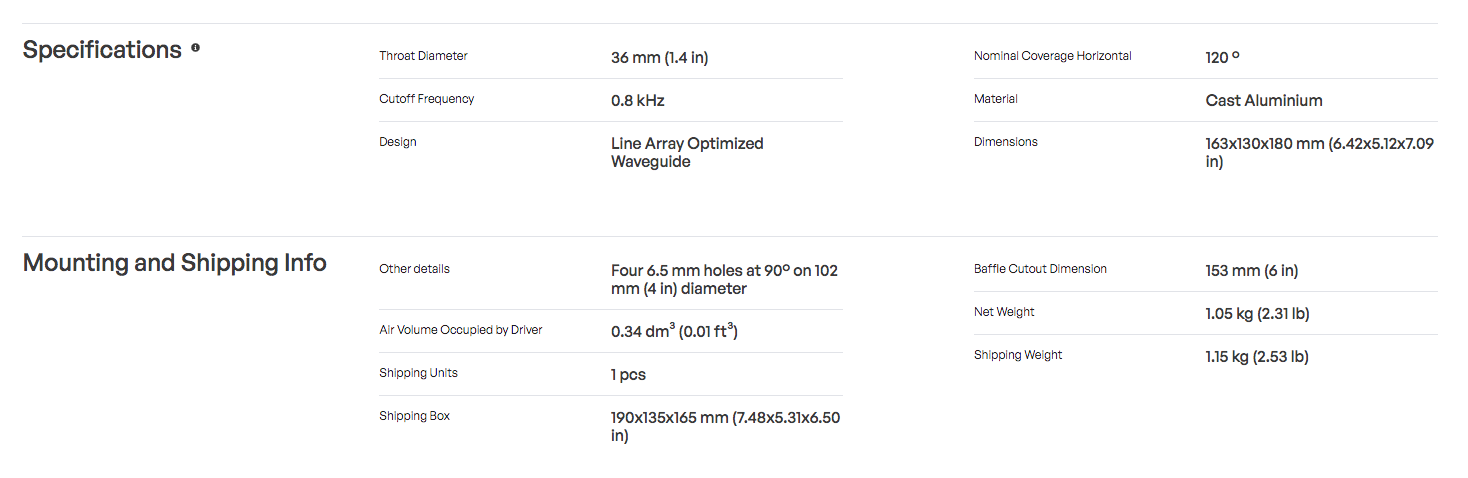The image size is (1468, 478).
Task: Click the Shipping Weight 1.15 kg value
Action: click(x=1257, y=357)
